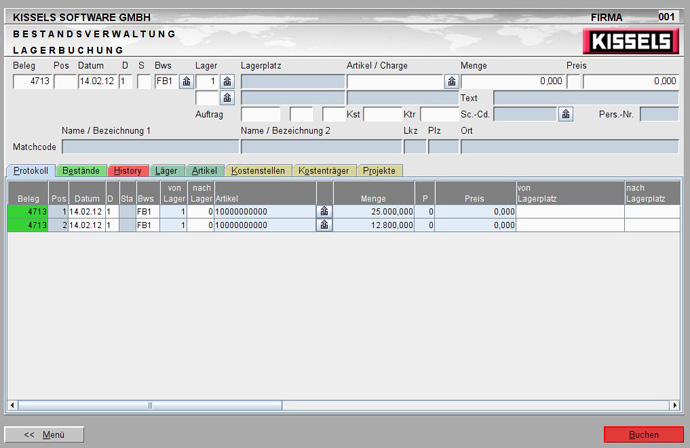This screenshot has width=690, height=448.
Task: Open the Projekte tab
Action: (x=379, y=171)
